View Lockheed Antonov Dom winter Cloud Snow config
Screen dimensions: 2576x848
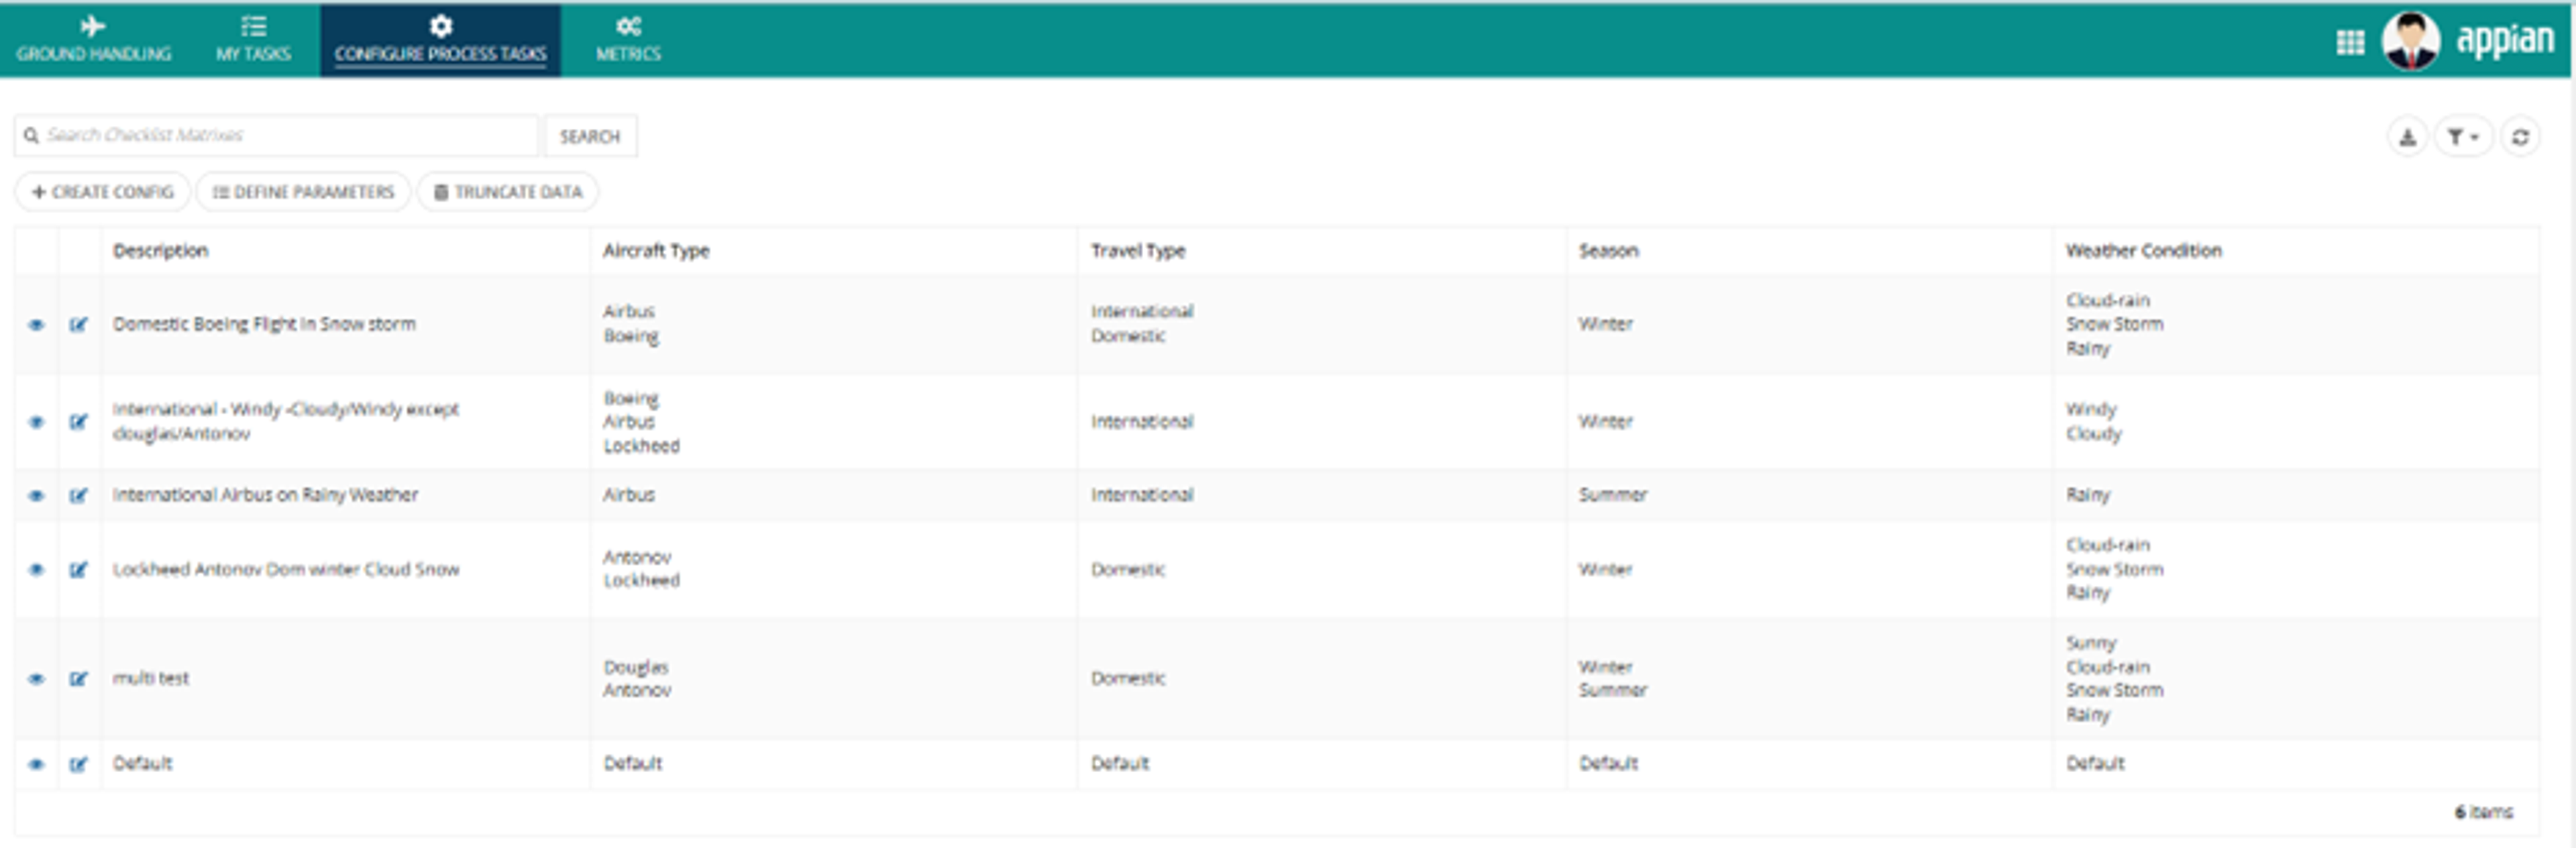click(x=36, y=570)
